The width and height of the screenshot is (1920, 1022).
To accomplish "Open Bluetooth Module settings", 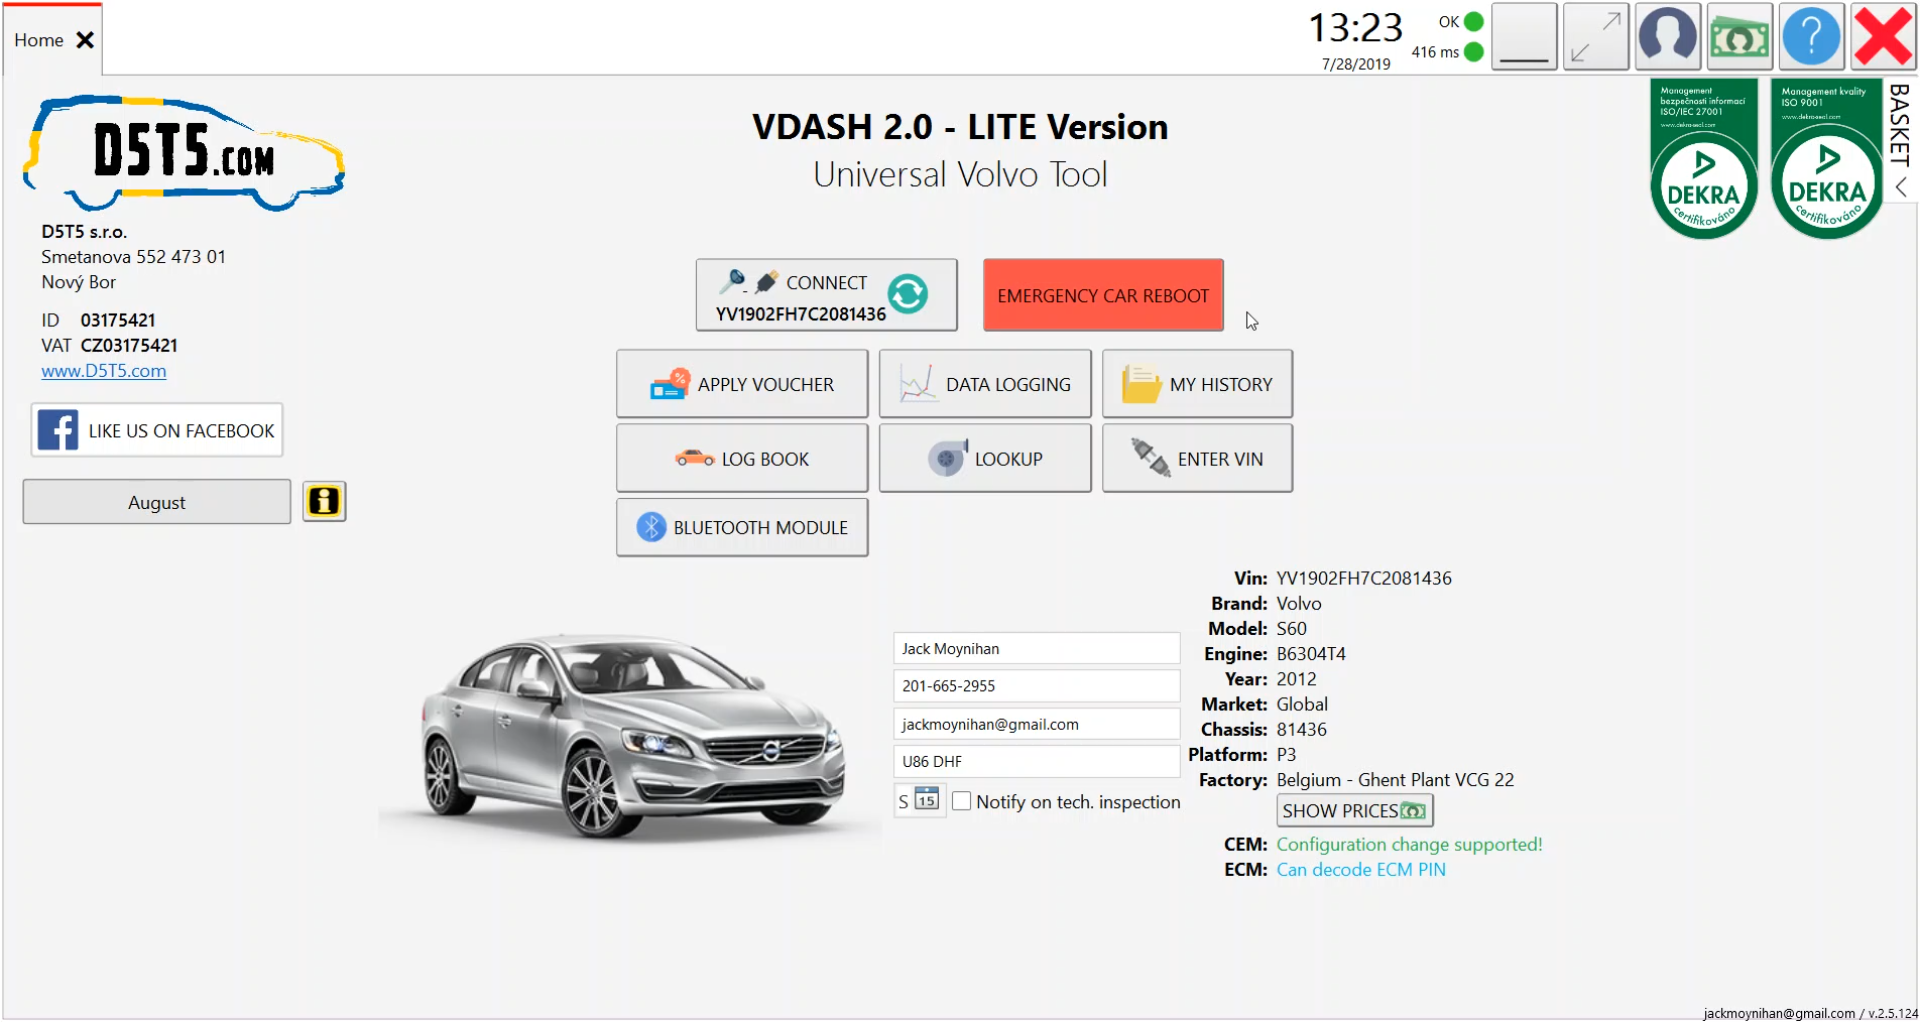I will 742,527.
